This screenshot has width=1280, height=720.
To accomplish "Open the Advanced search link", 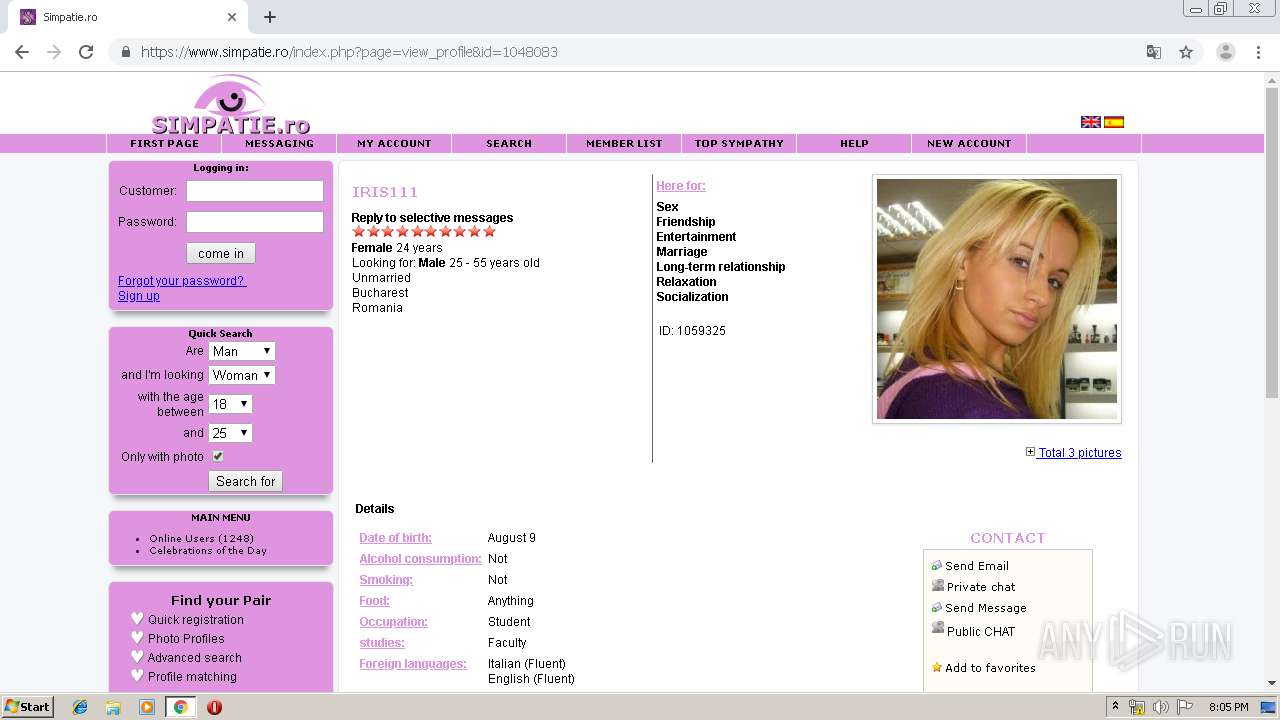I will coord(195,658).
